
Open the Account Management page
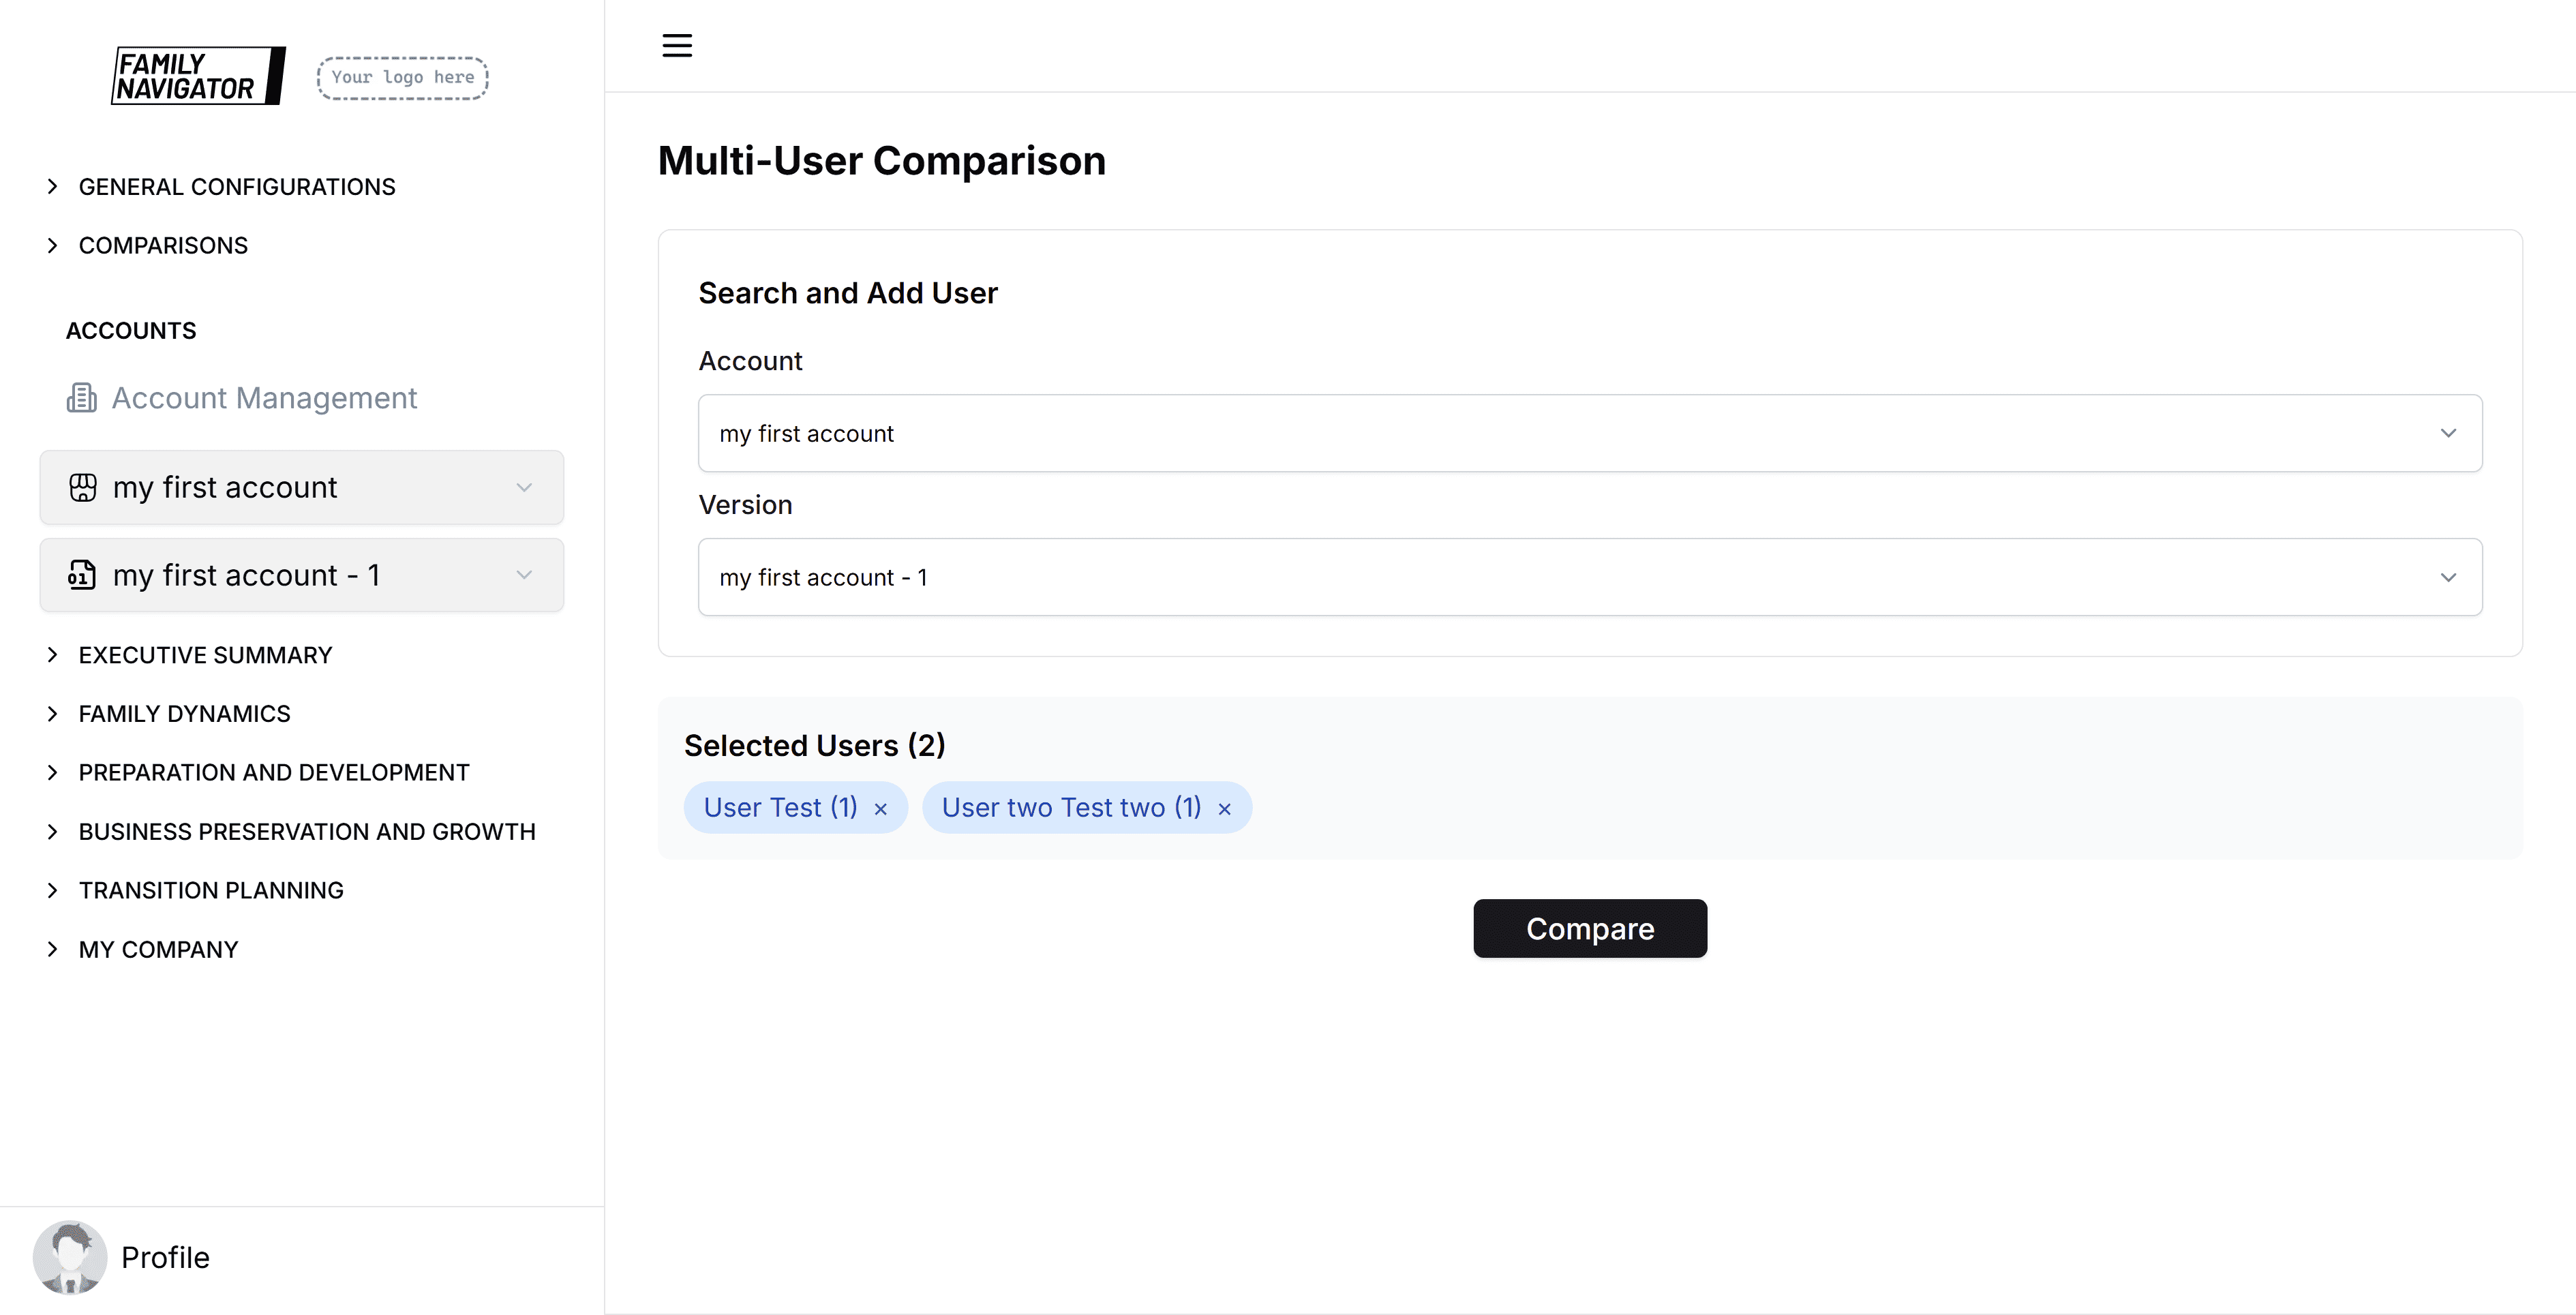(x=264, y=397)
